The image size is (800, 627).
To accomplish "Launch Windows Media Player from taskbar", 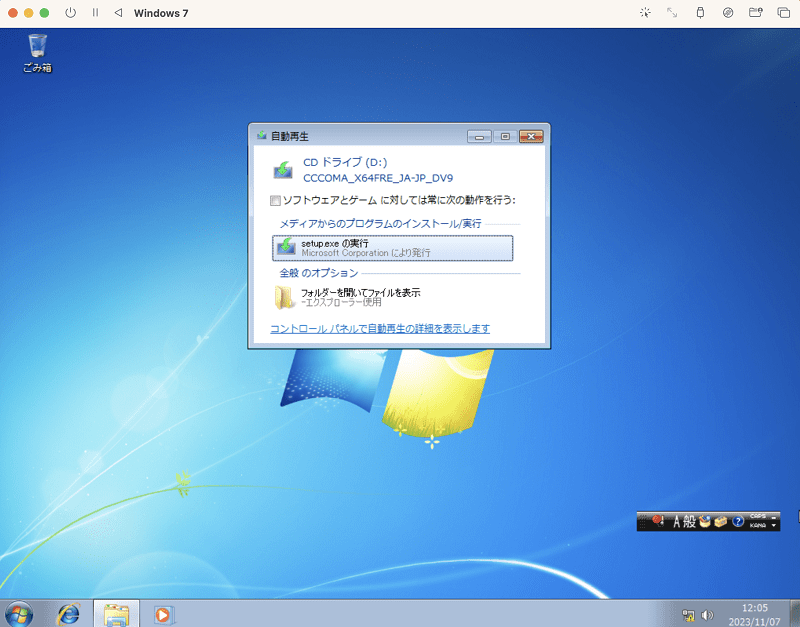I will 164,614.
